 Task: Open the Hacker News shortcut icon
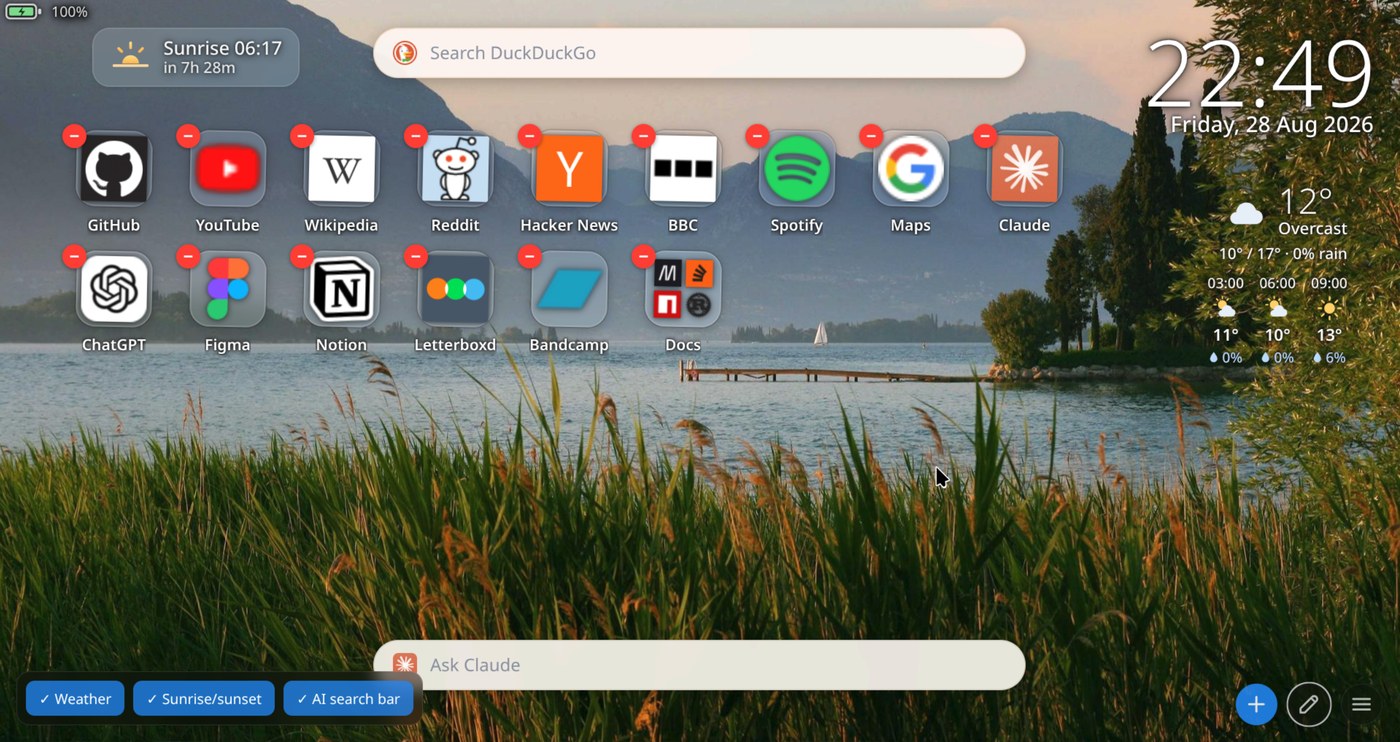(569, 169)
